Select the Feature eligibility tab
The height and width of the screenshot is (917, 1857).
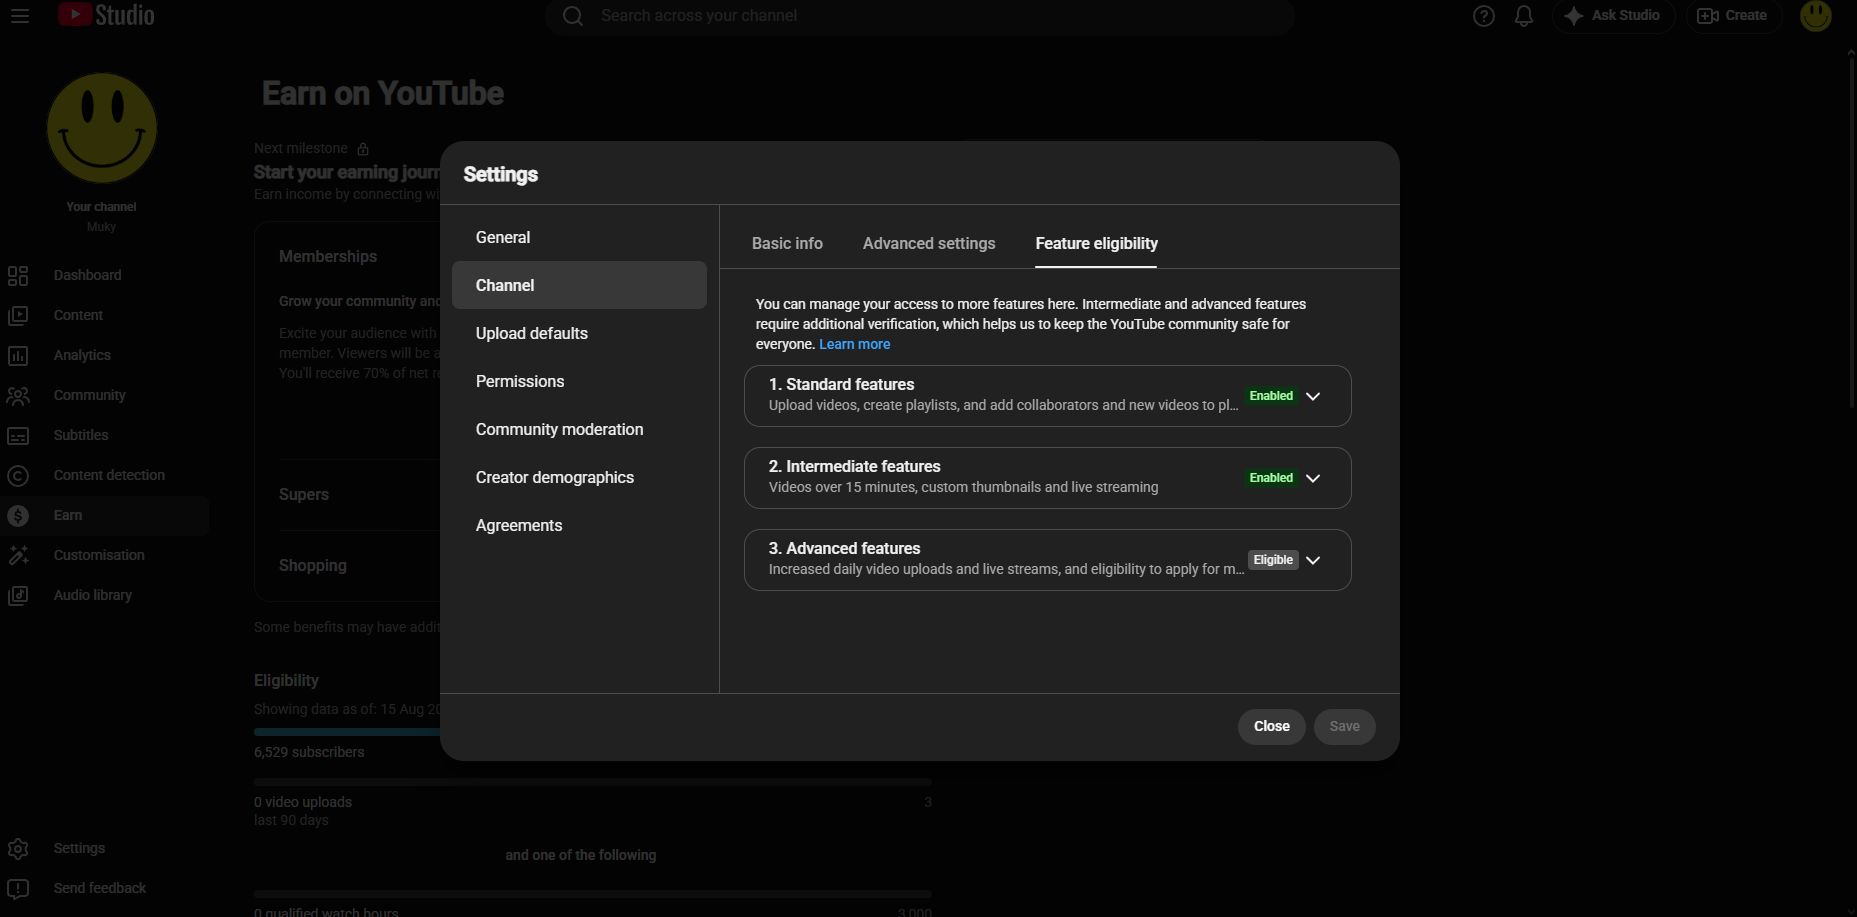[1096, 243]
